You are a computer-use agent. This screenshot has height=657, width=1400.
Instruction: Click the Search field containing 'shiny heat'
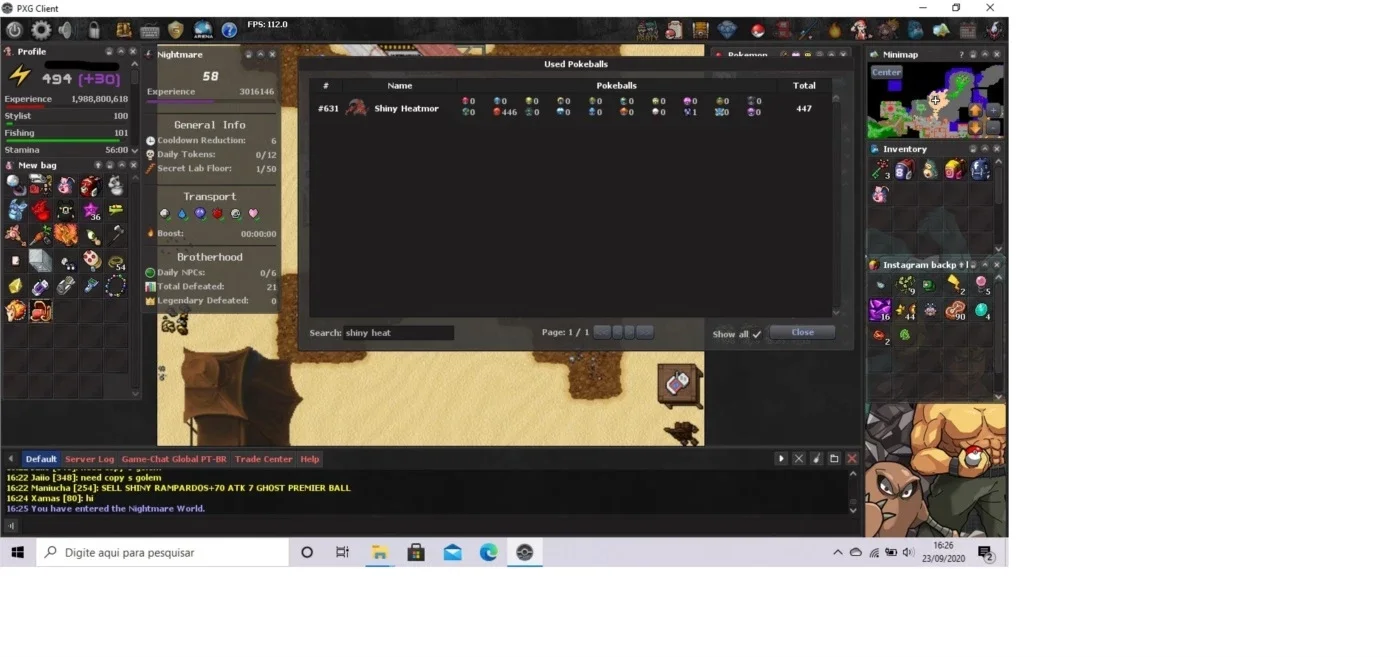tap(398, 333)
